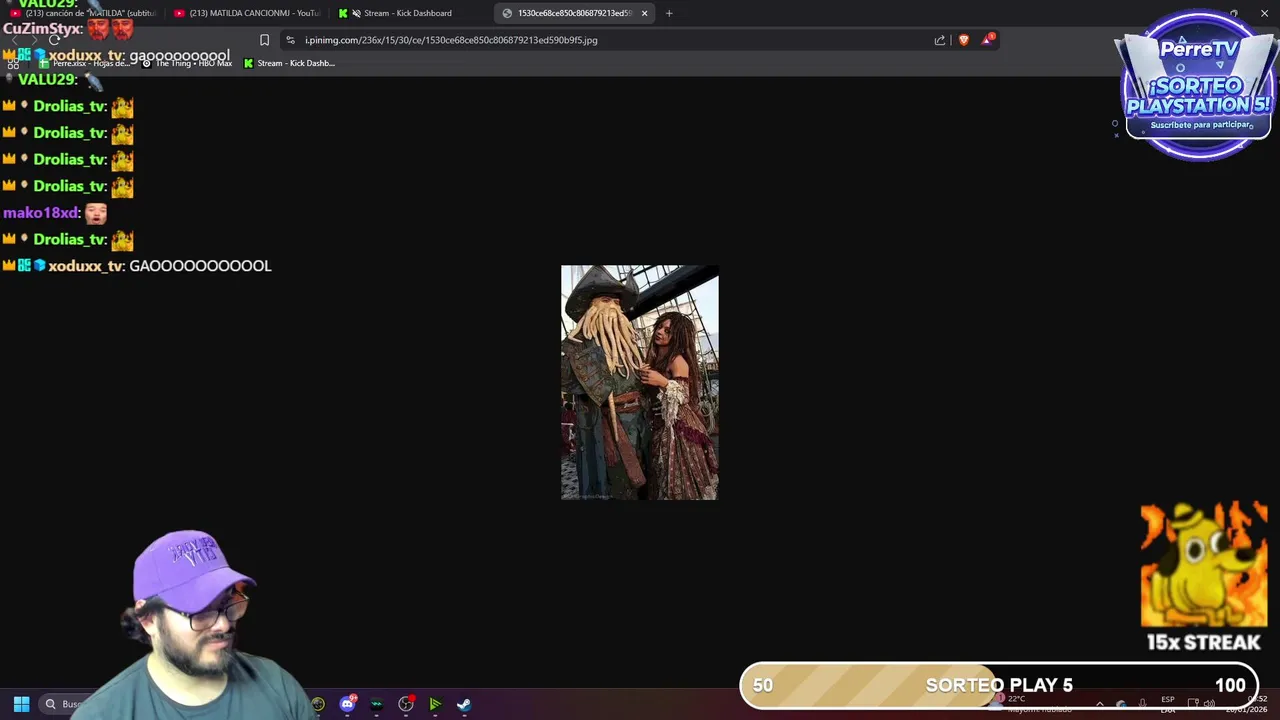
Task: Open the Stream - Kick Dashboard tab
Action: click(x=408, y=13)
